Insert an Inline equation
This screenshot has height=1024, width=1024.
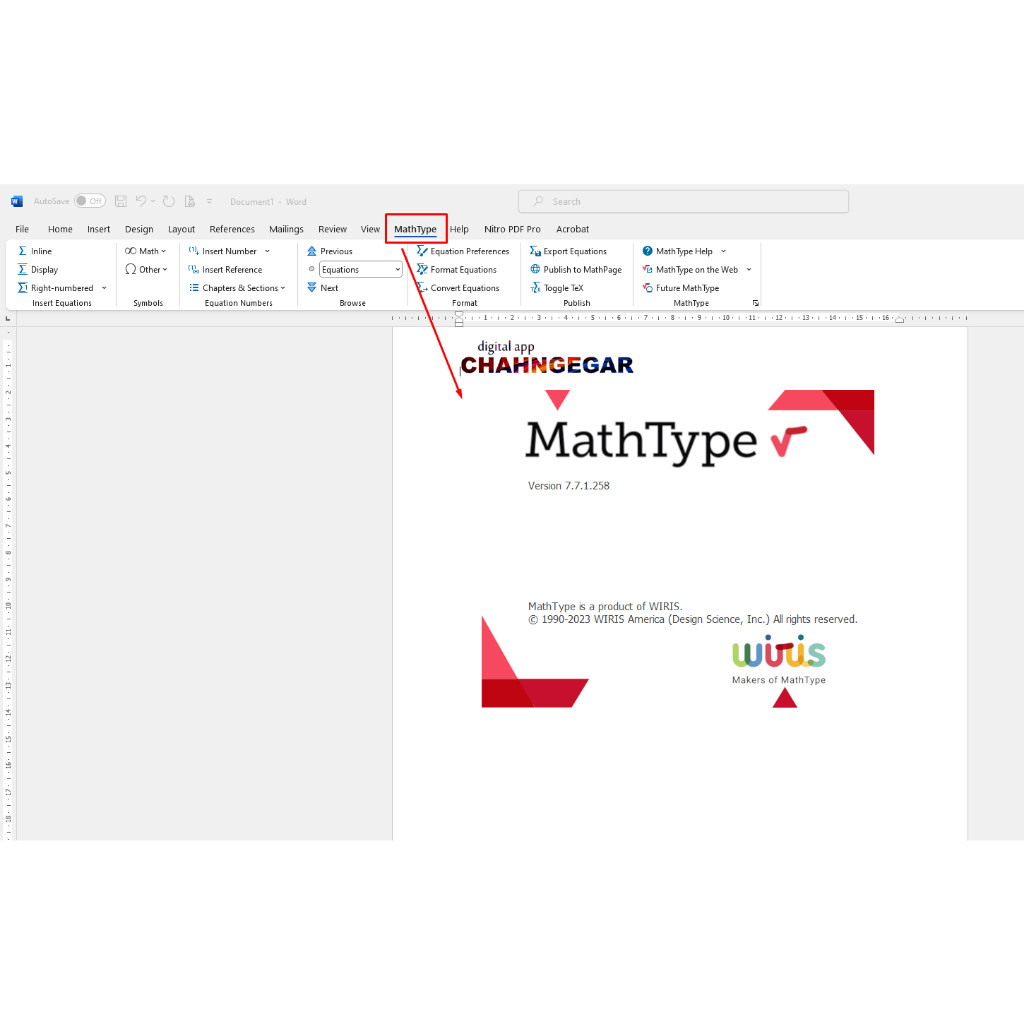35,251
